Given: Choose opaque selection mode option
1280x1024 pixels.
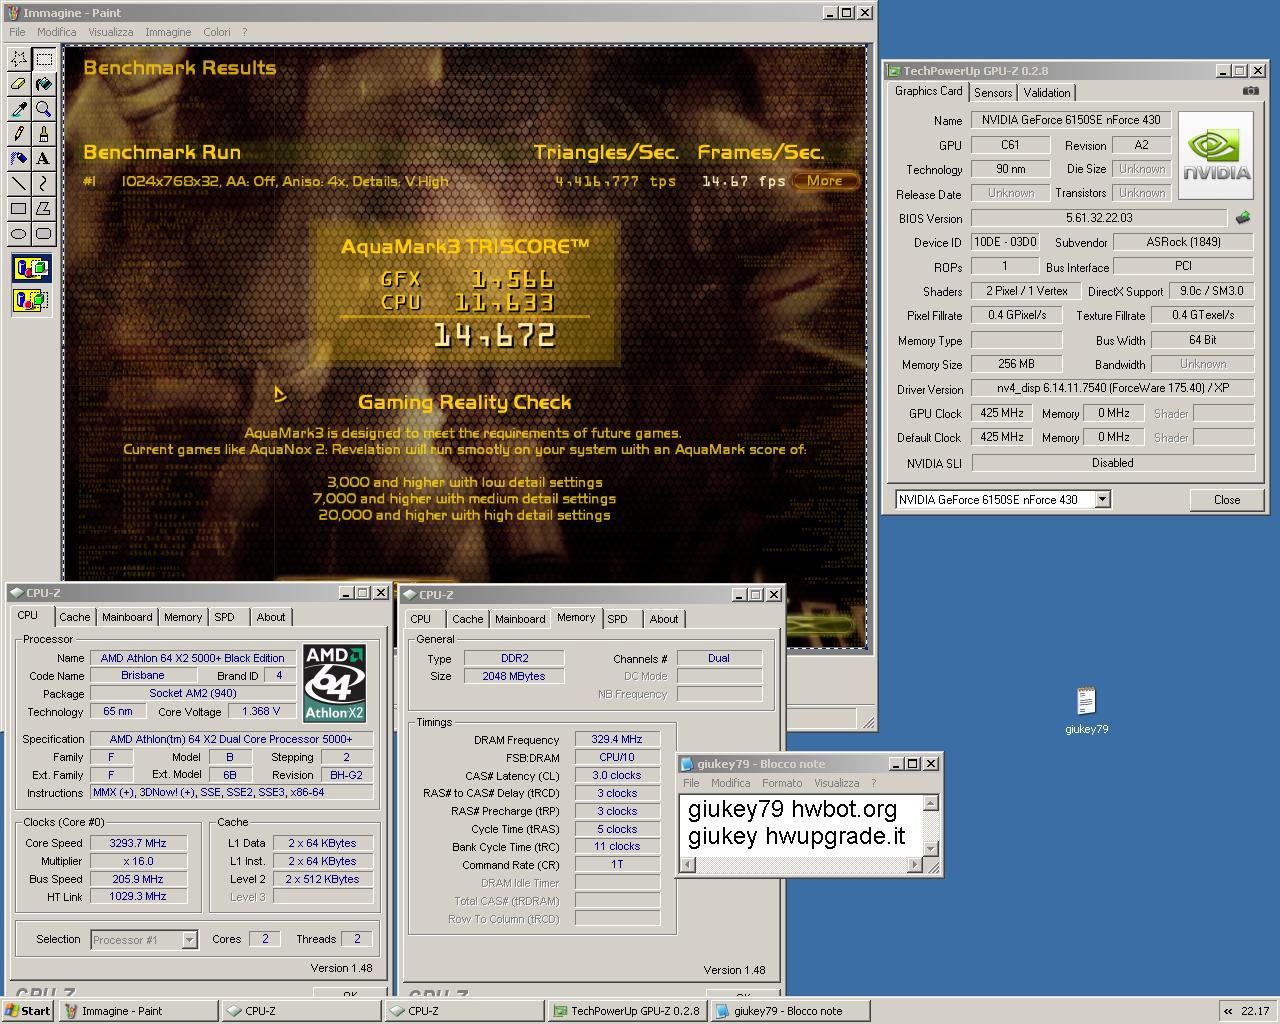Looking at the screenshot, I should tap(31, 268).
